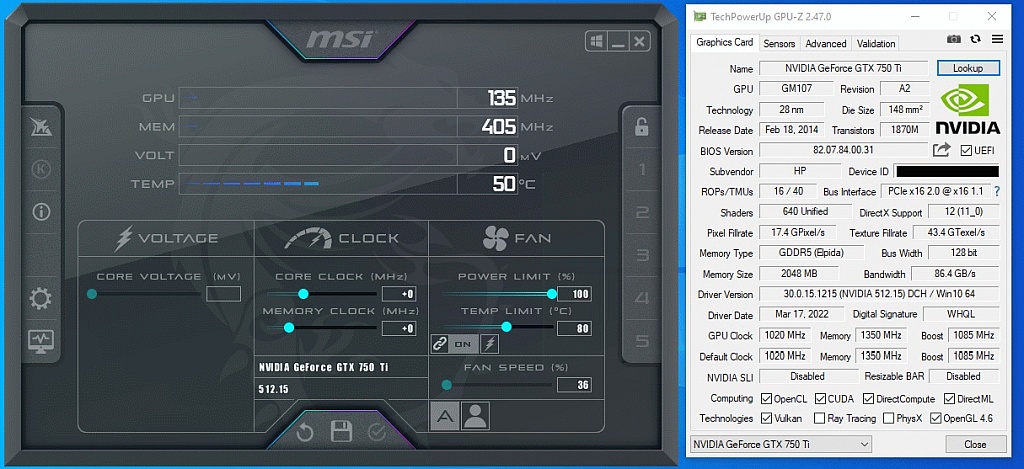Open the hardware monitor icon in Afterburner
Screen dimensions: 1024x469
click(x=41, y=341)
